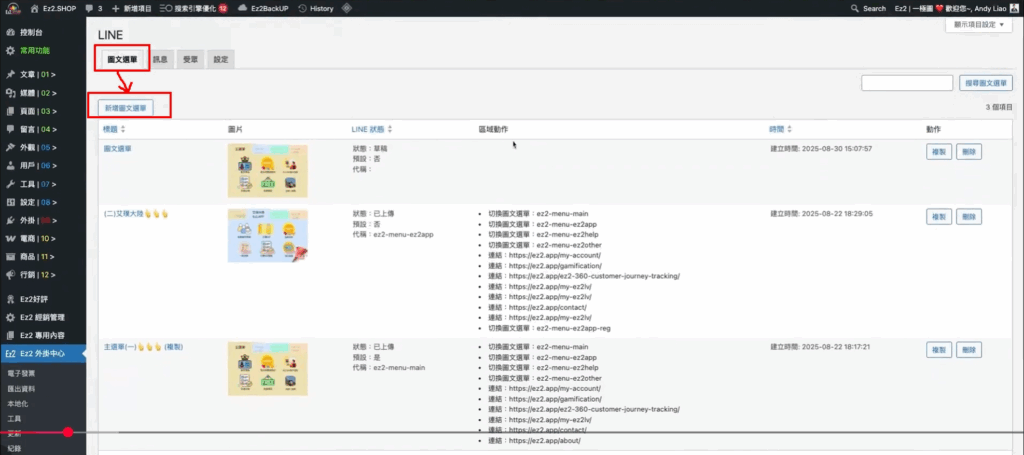Expand the 顯示項目設定 dropdown
1024x455 pixels.
[979, 25]
